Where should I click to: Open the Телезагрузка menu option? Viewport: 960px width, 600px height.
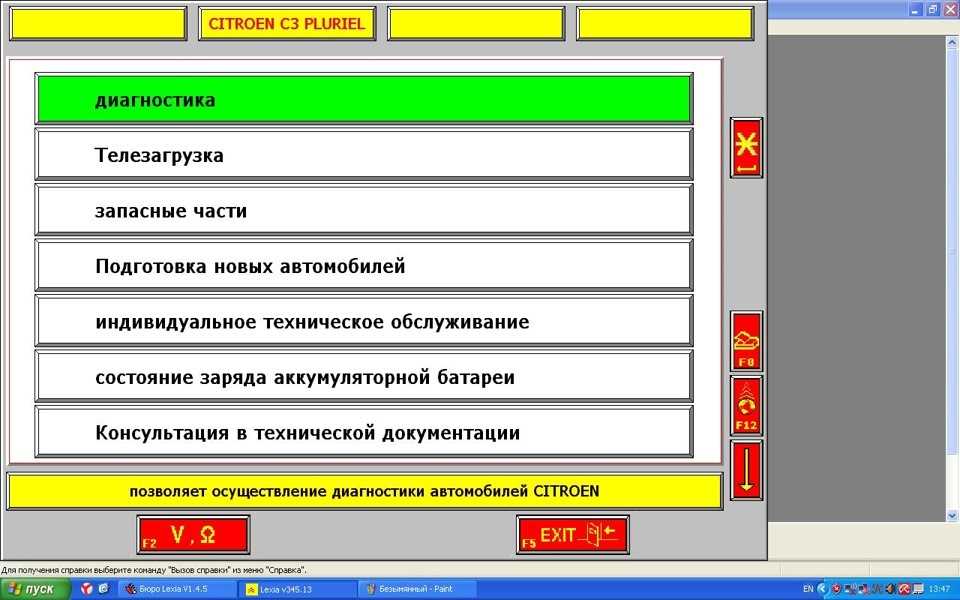pos(364,155)
